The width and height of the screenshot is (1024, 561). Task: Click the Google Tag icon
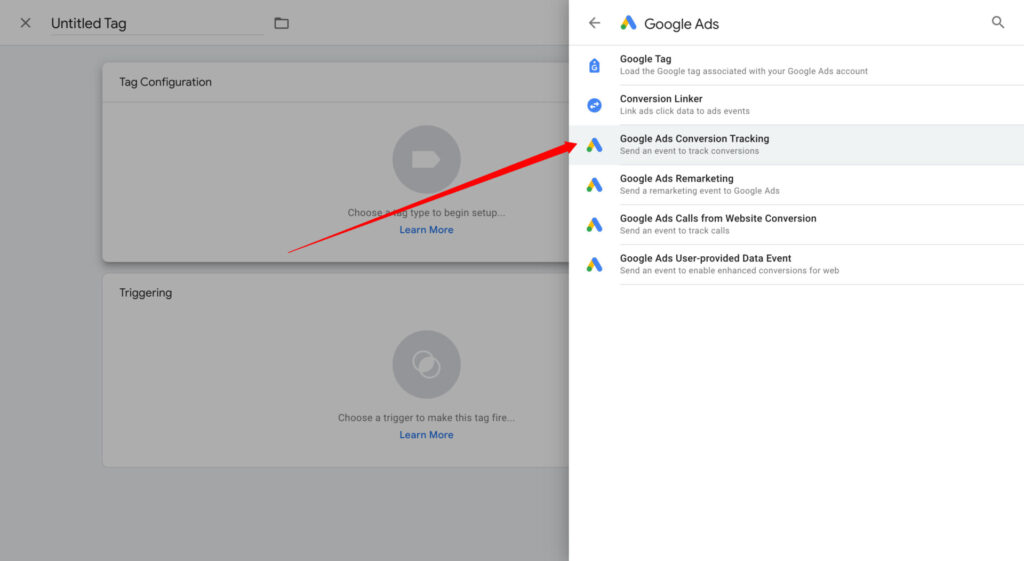[x=594, y=65]
